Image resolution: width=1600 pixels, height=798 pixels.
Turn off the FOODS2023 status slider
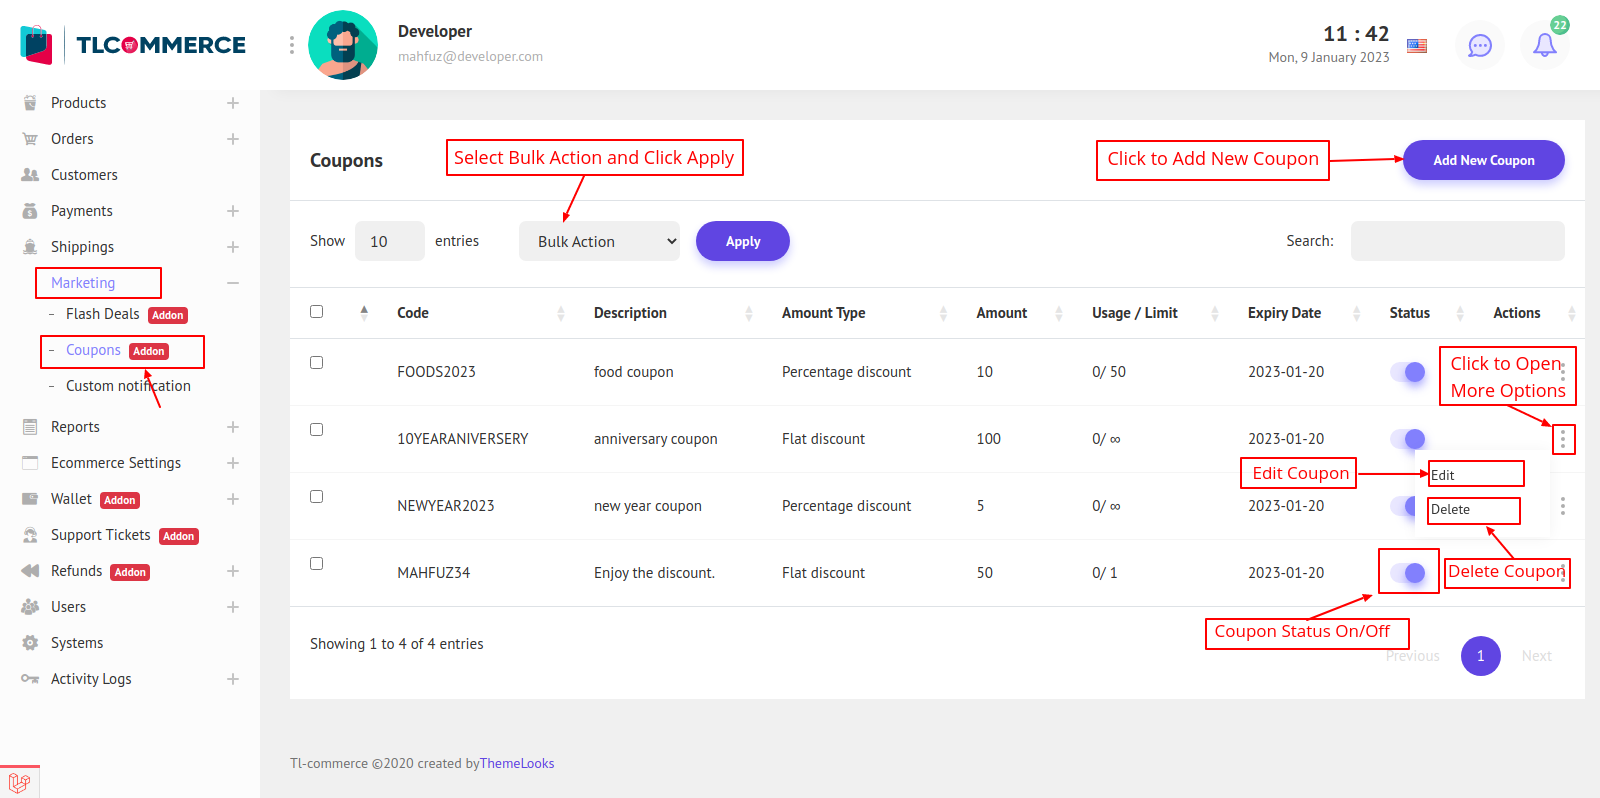[1408, 372]
